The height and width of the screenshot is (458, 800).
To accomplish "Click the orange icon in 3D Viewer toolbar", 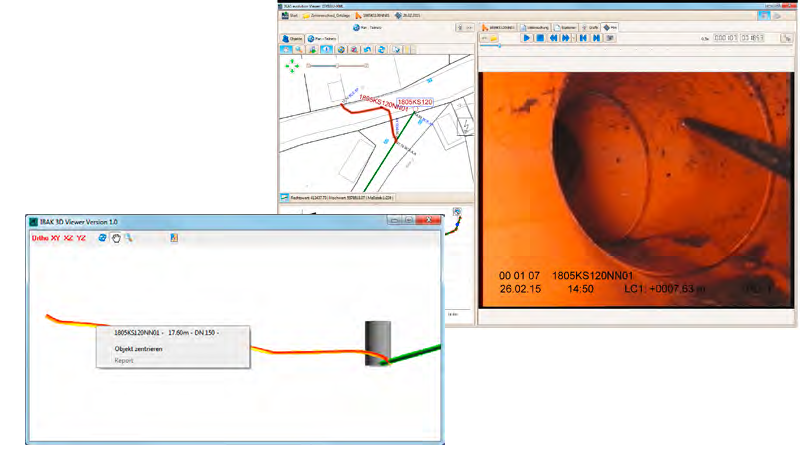I will (x=174, y=238).
